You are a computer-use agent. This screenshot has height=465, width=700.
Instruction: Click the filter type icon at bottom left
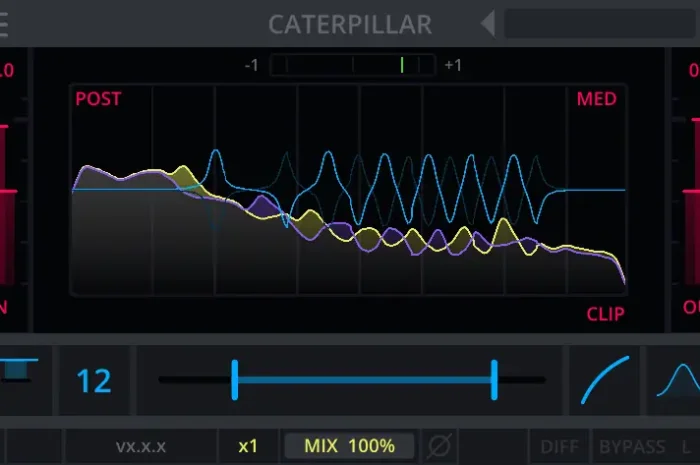coord(18,368)
